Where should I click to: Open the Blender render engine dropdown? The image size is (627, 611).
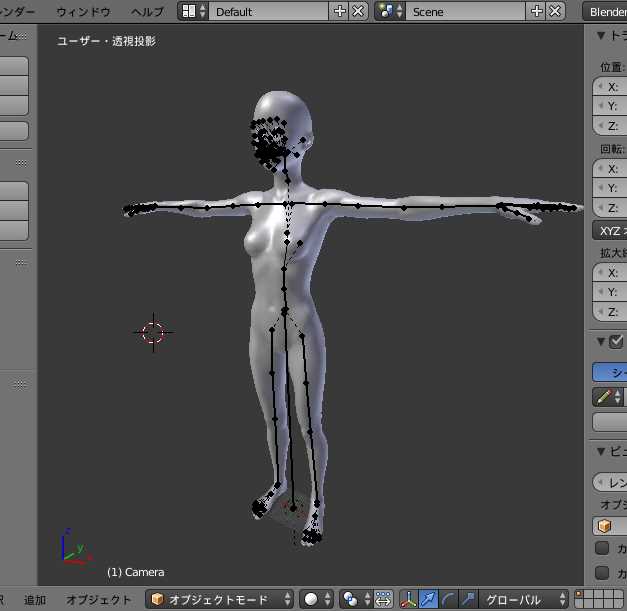point(605,11)
